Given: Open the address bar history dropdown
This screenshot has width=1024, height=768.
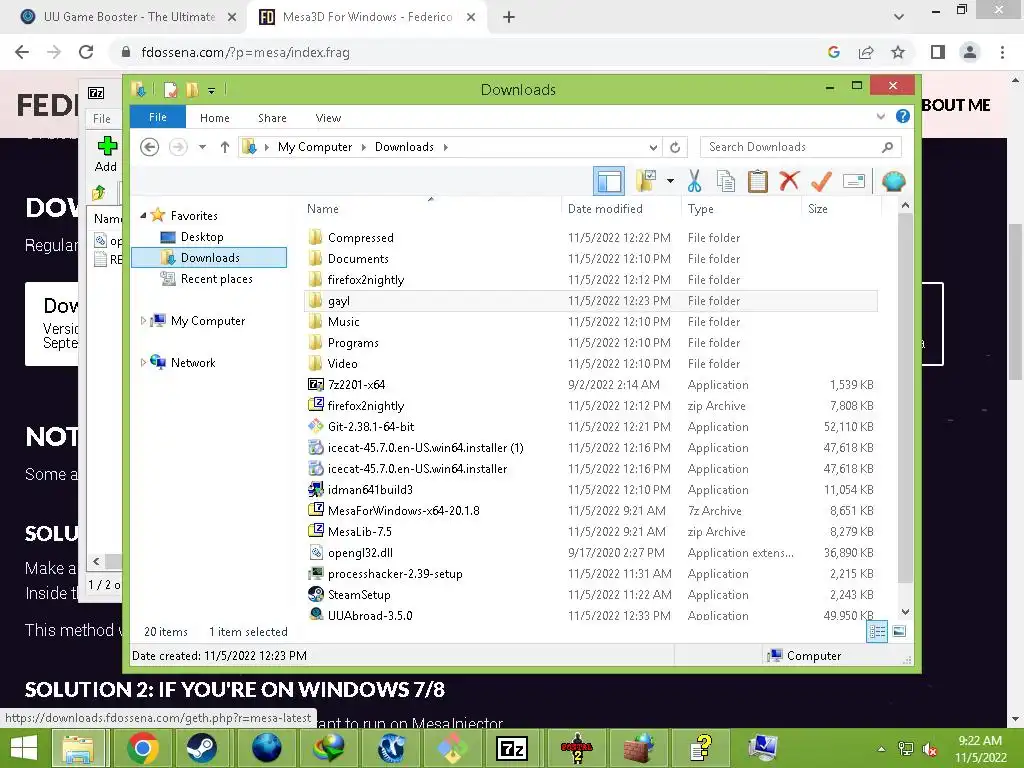Looking at the screenshot, I should 652,147.
